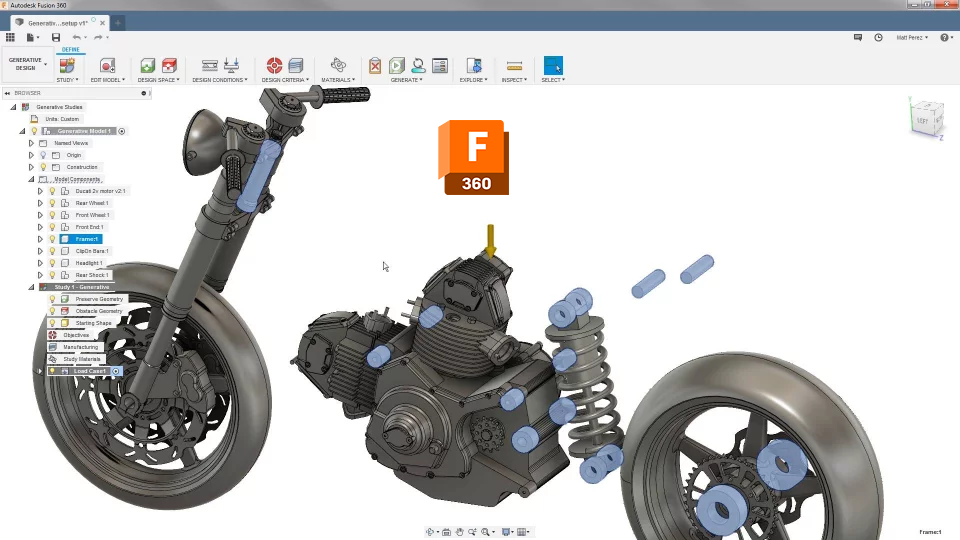960x540 pixels.
Task: Open the data panel grid icon
Action: (10, 37)
